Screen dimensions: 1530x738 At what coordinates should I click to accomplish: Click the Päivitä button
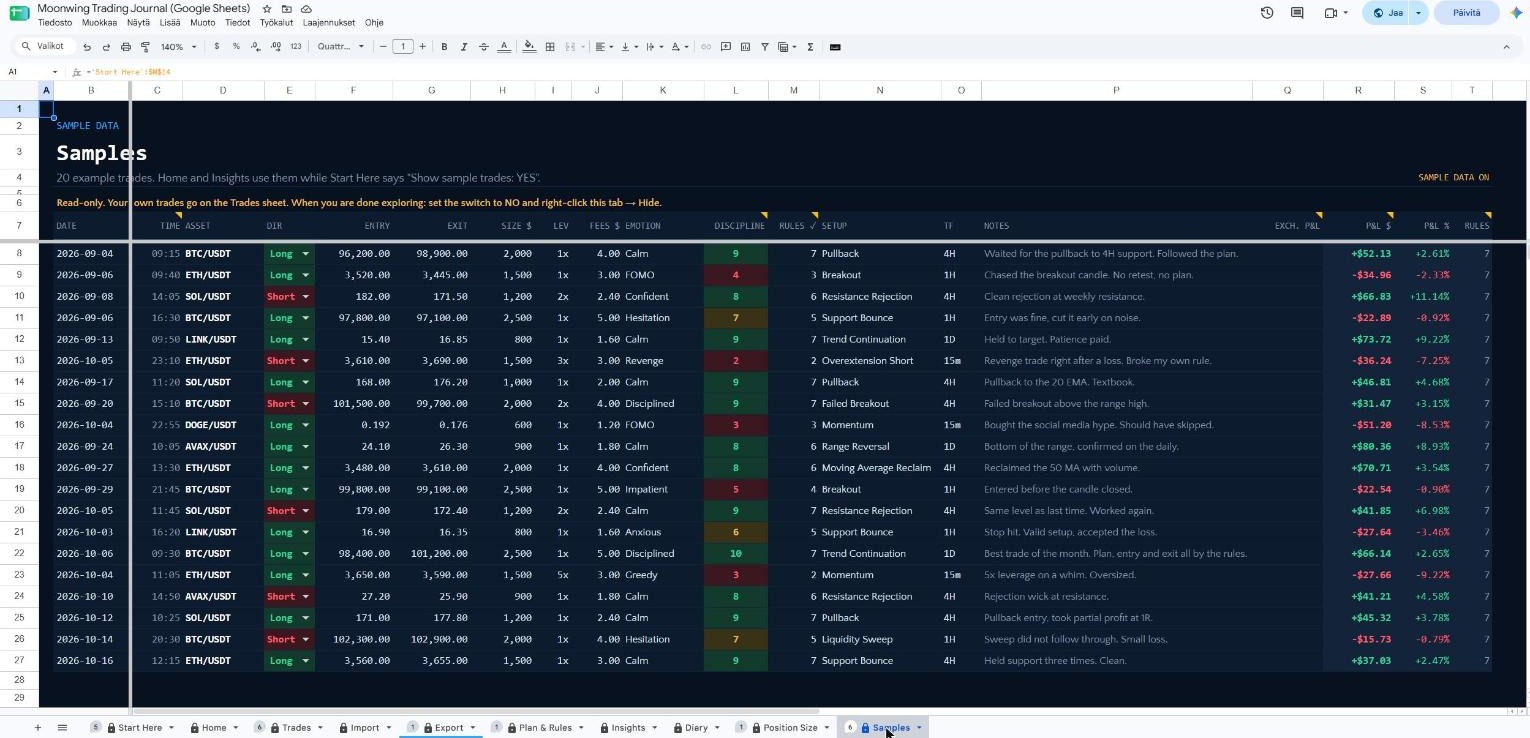(1467, 13)
